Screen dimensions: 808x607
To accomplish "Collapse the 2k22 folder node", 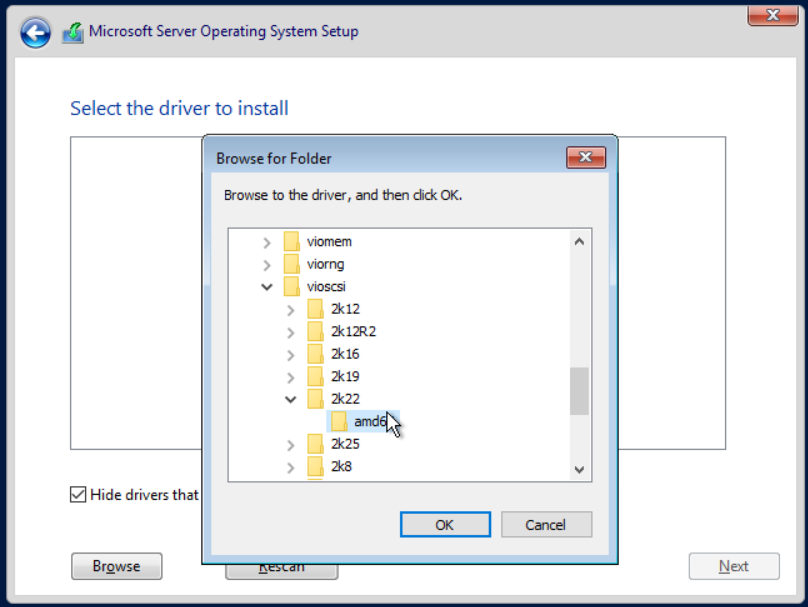I will (x=291, y=399).
